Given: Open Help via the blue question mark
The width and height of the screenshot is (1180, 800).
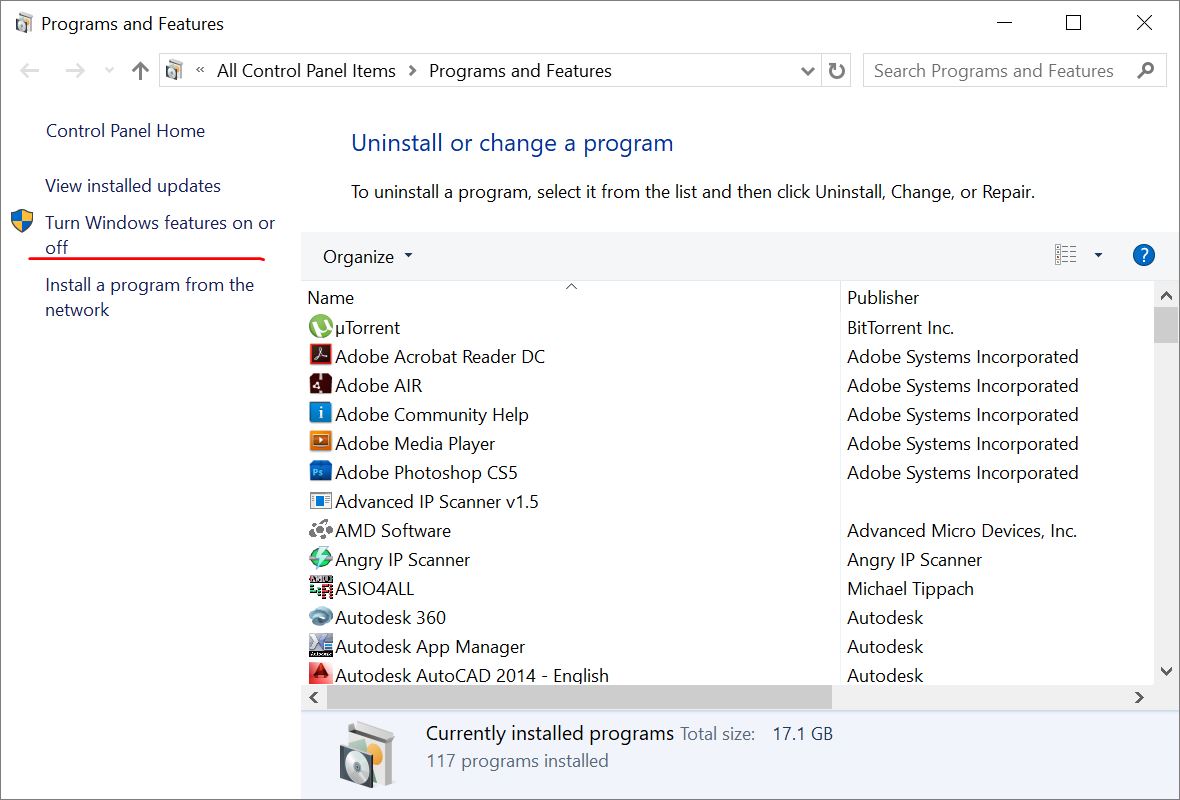Looking at the screenshot, I should [1143, 256].
